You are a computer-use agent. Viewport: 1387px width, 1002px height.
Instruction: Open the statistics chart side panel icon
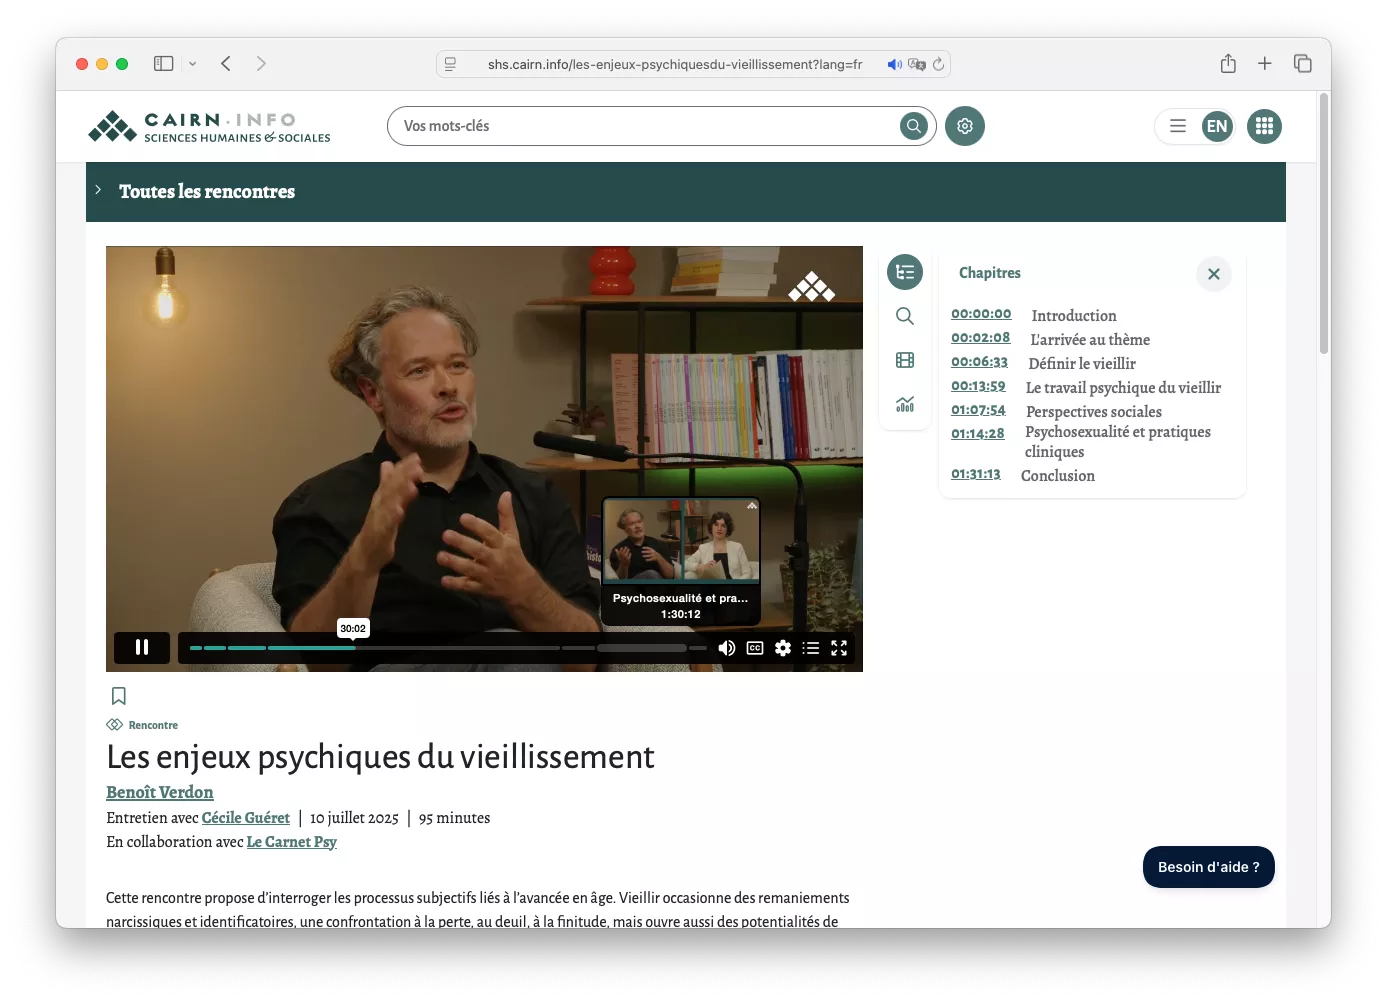click(x=905, y=404)
